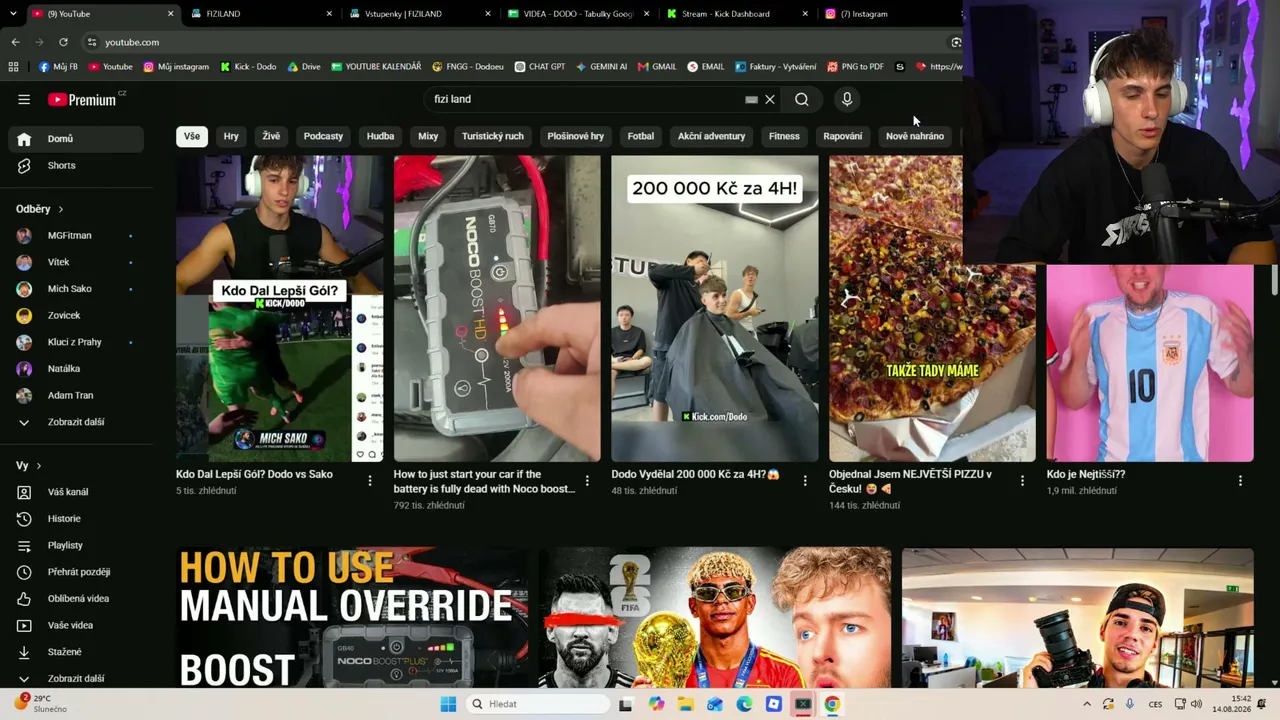Open Vaše videa in the sidebar
Image resolution: width=1280 pixels, height=720 pixels.
(x=76, y=625)
